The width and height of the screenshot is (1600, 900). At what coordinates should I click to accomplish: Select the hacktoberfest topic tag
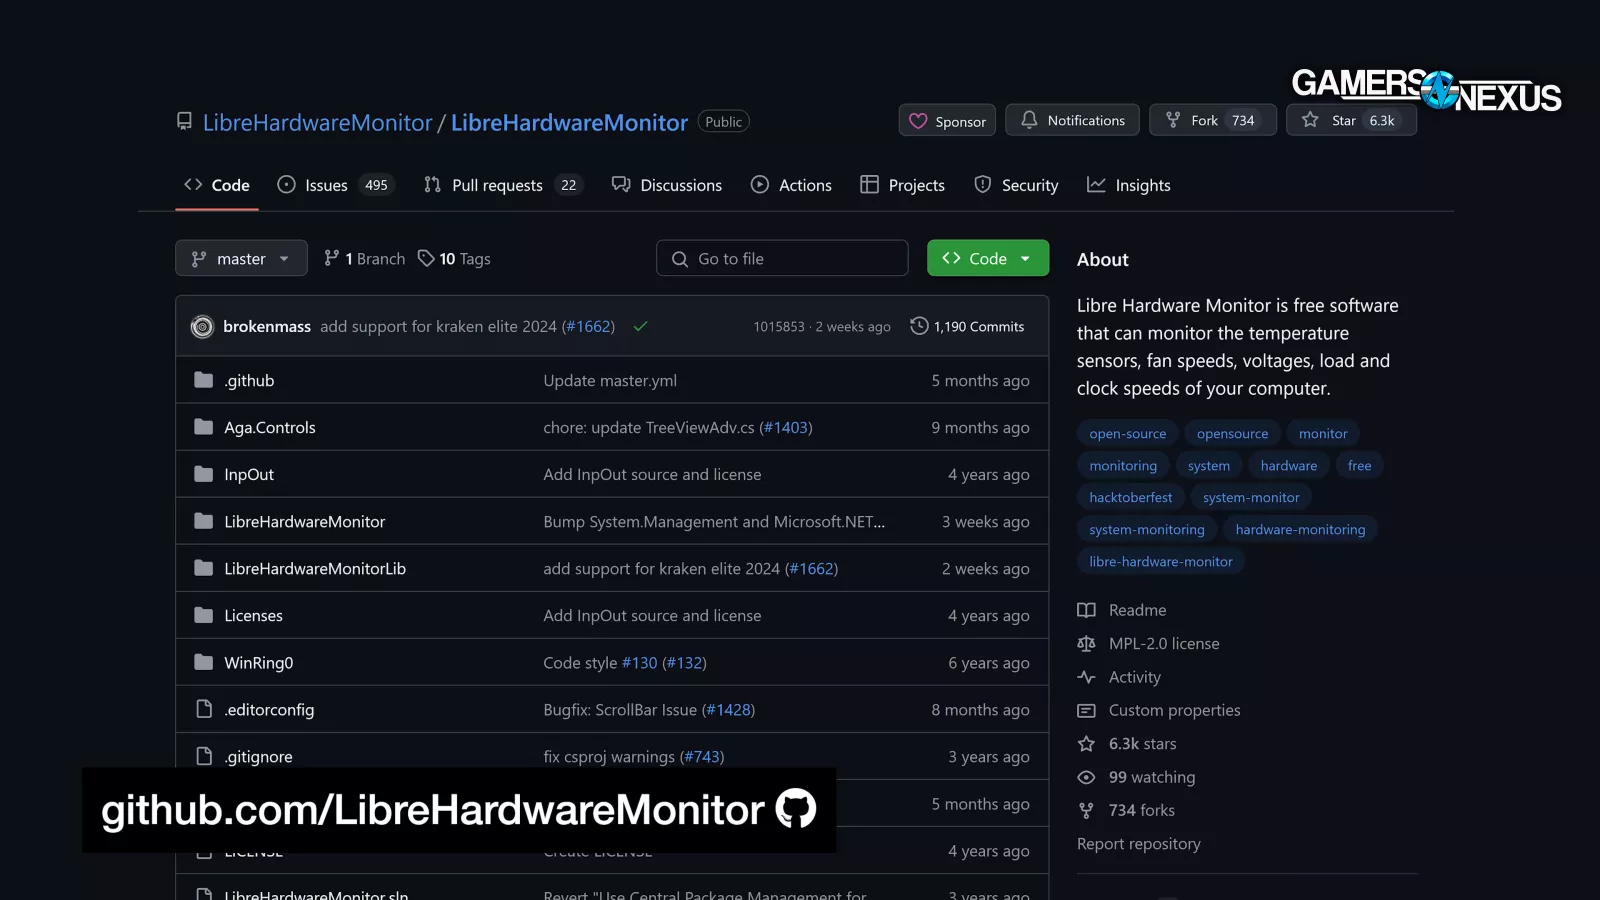point(1130,497)
